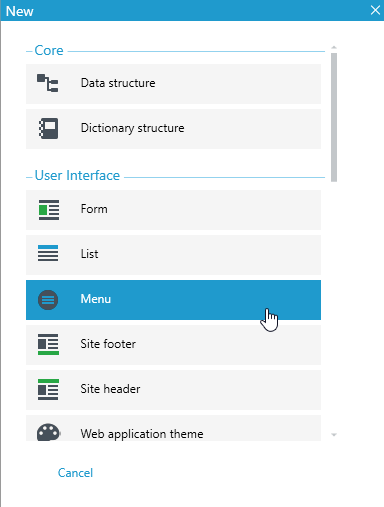
Task: Click the Dictionary structure notebook icon
Action: [x=48, y=128]
